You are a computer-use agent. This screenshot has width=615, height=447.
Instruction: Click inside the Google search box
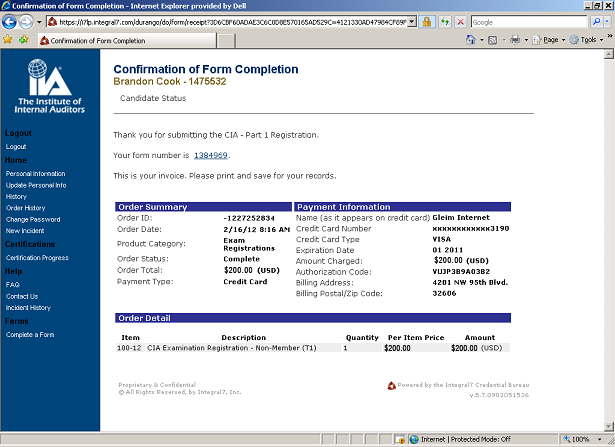click(x=523, y=21)
